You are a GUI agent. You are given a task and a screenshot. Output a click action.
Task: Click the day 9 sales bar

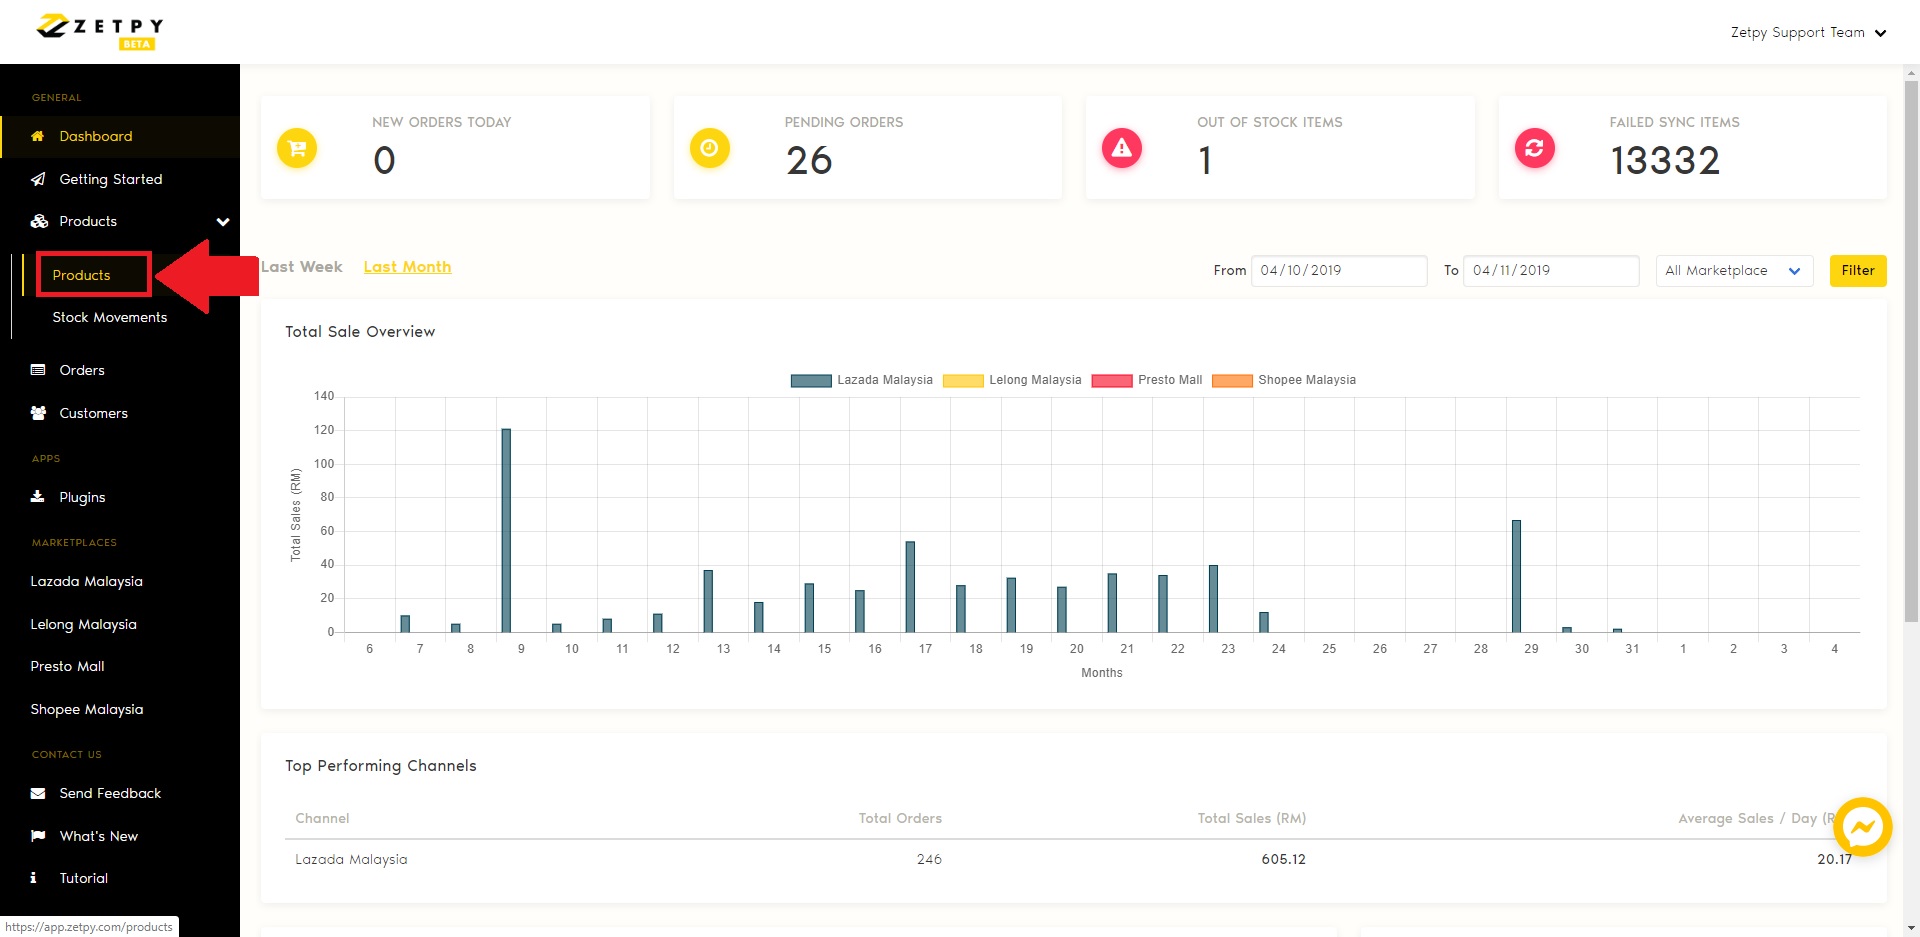[x=506, y=530]
